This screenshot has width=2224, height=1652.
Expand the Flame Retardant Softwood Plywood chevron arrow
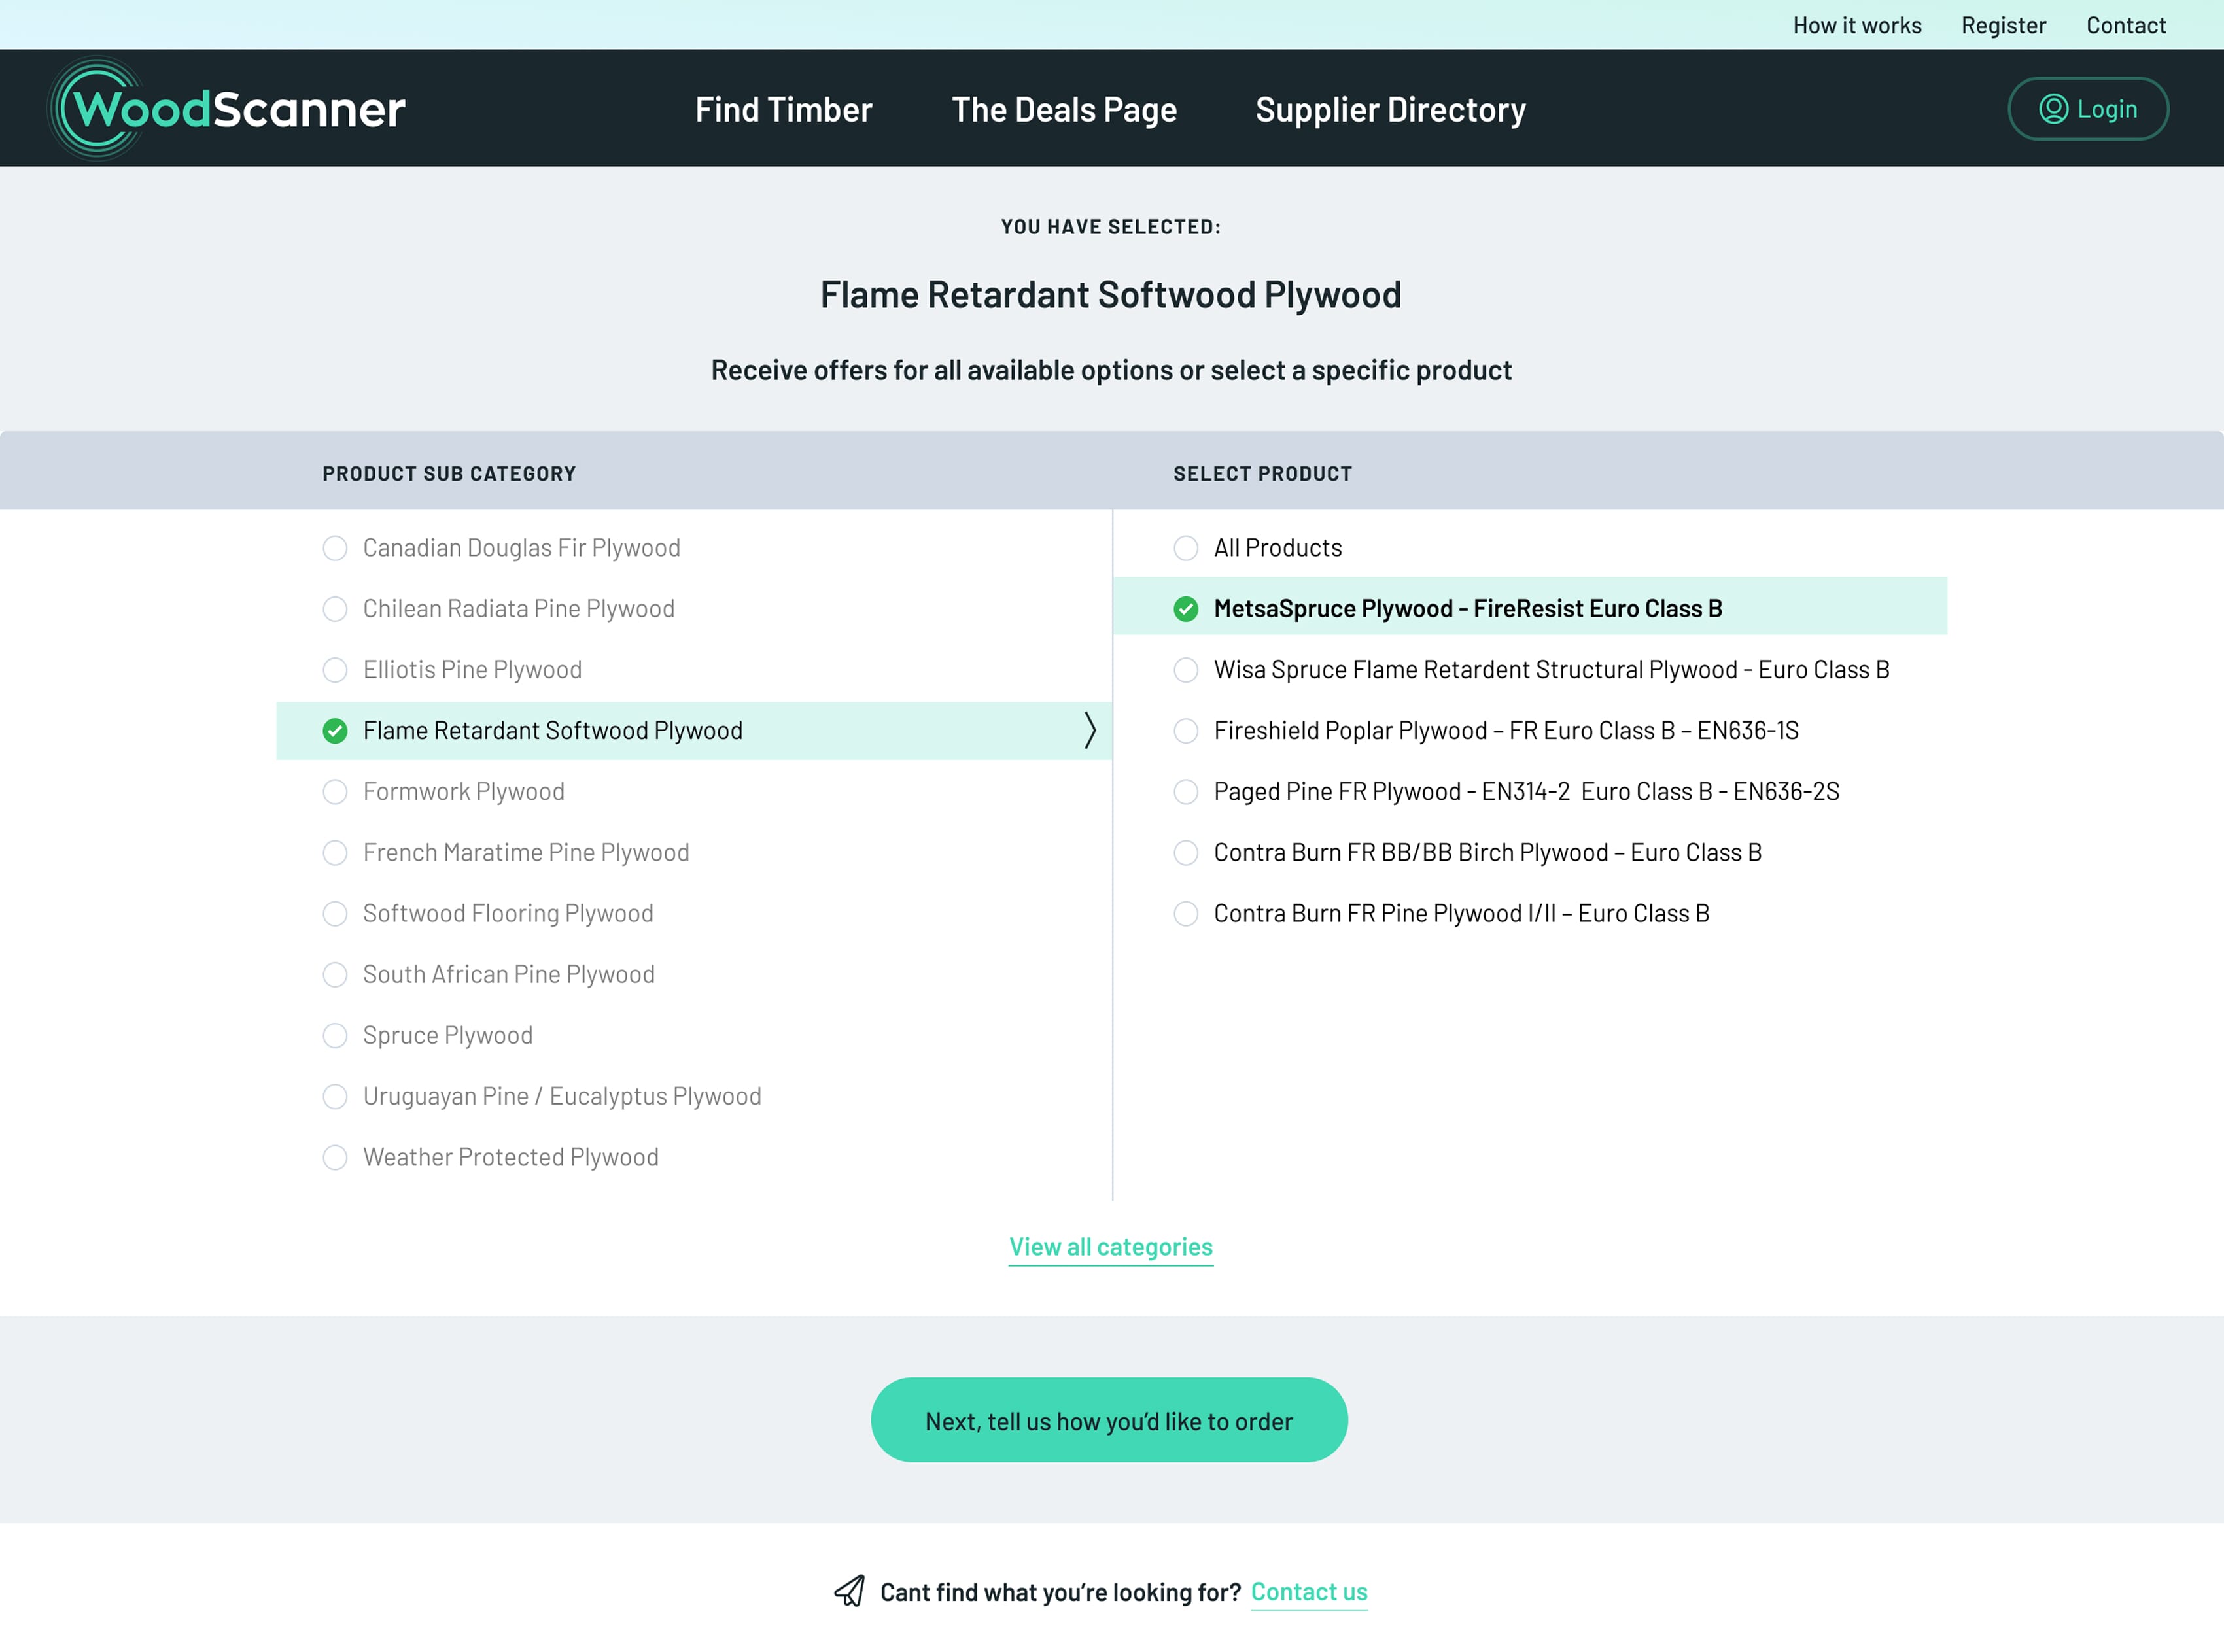pos(1090,730)
